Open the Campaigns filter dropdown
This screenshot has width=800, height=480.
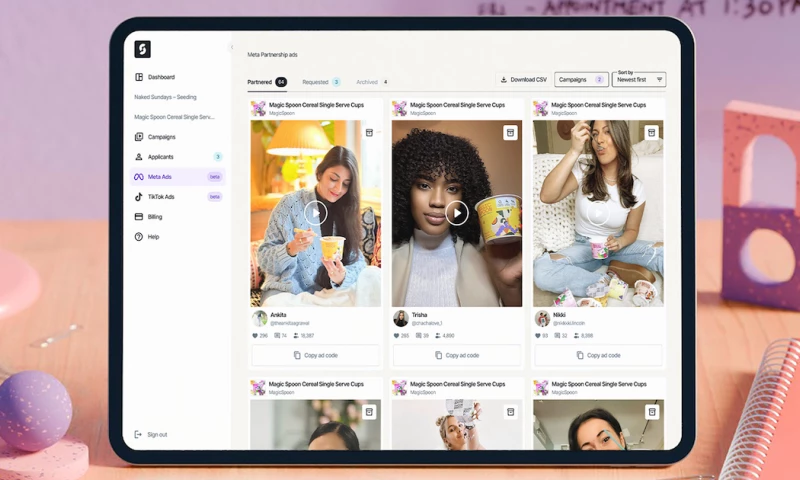(582, 79)
